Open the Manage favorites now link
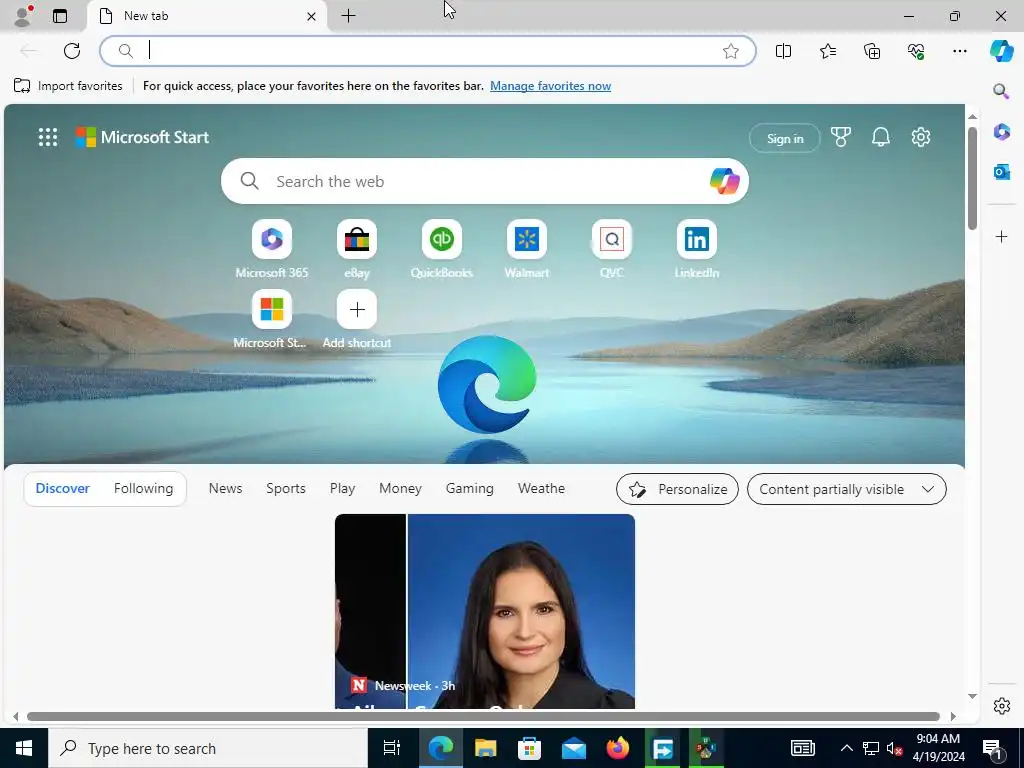Viewport: 1024px width, 768px height. tap(551, 86)
